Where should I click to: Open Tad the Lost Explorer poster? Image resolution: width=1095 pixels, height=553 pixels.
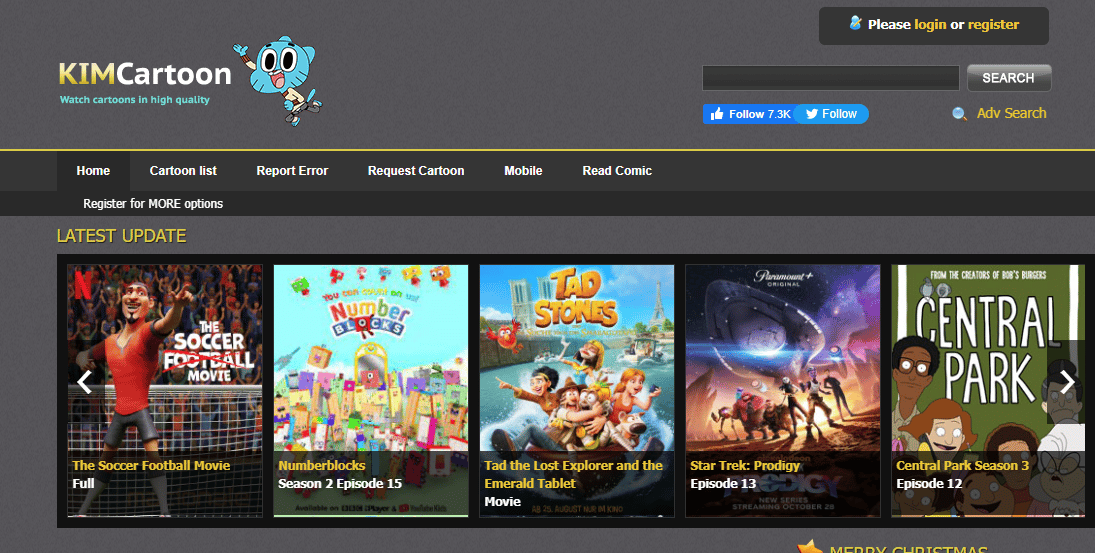577,390
